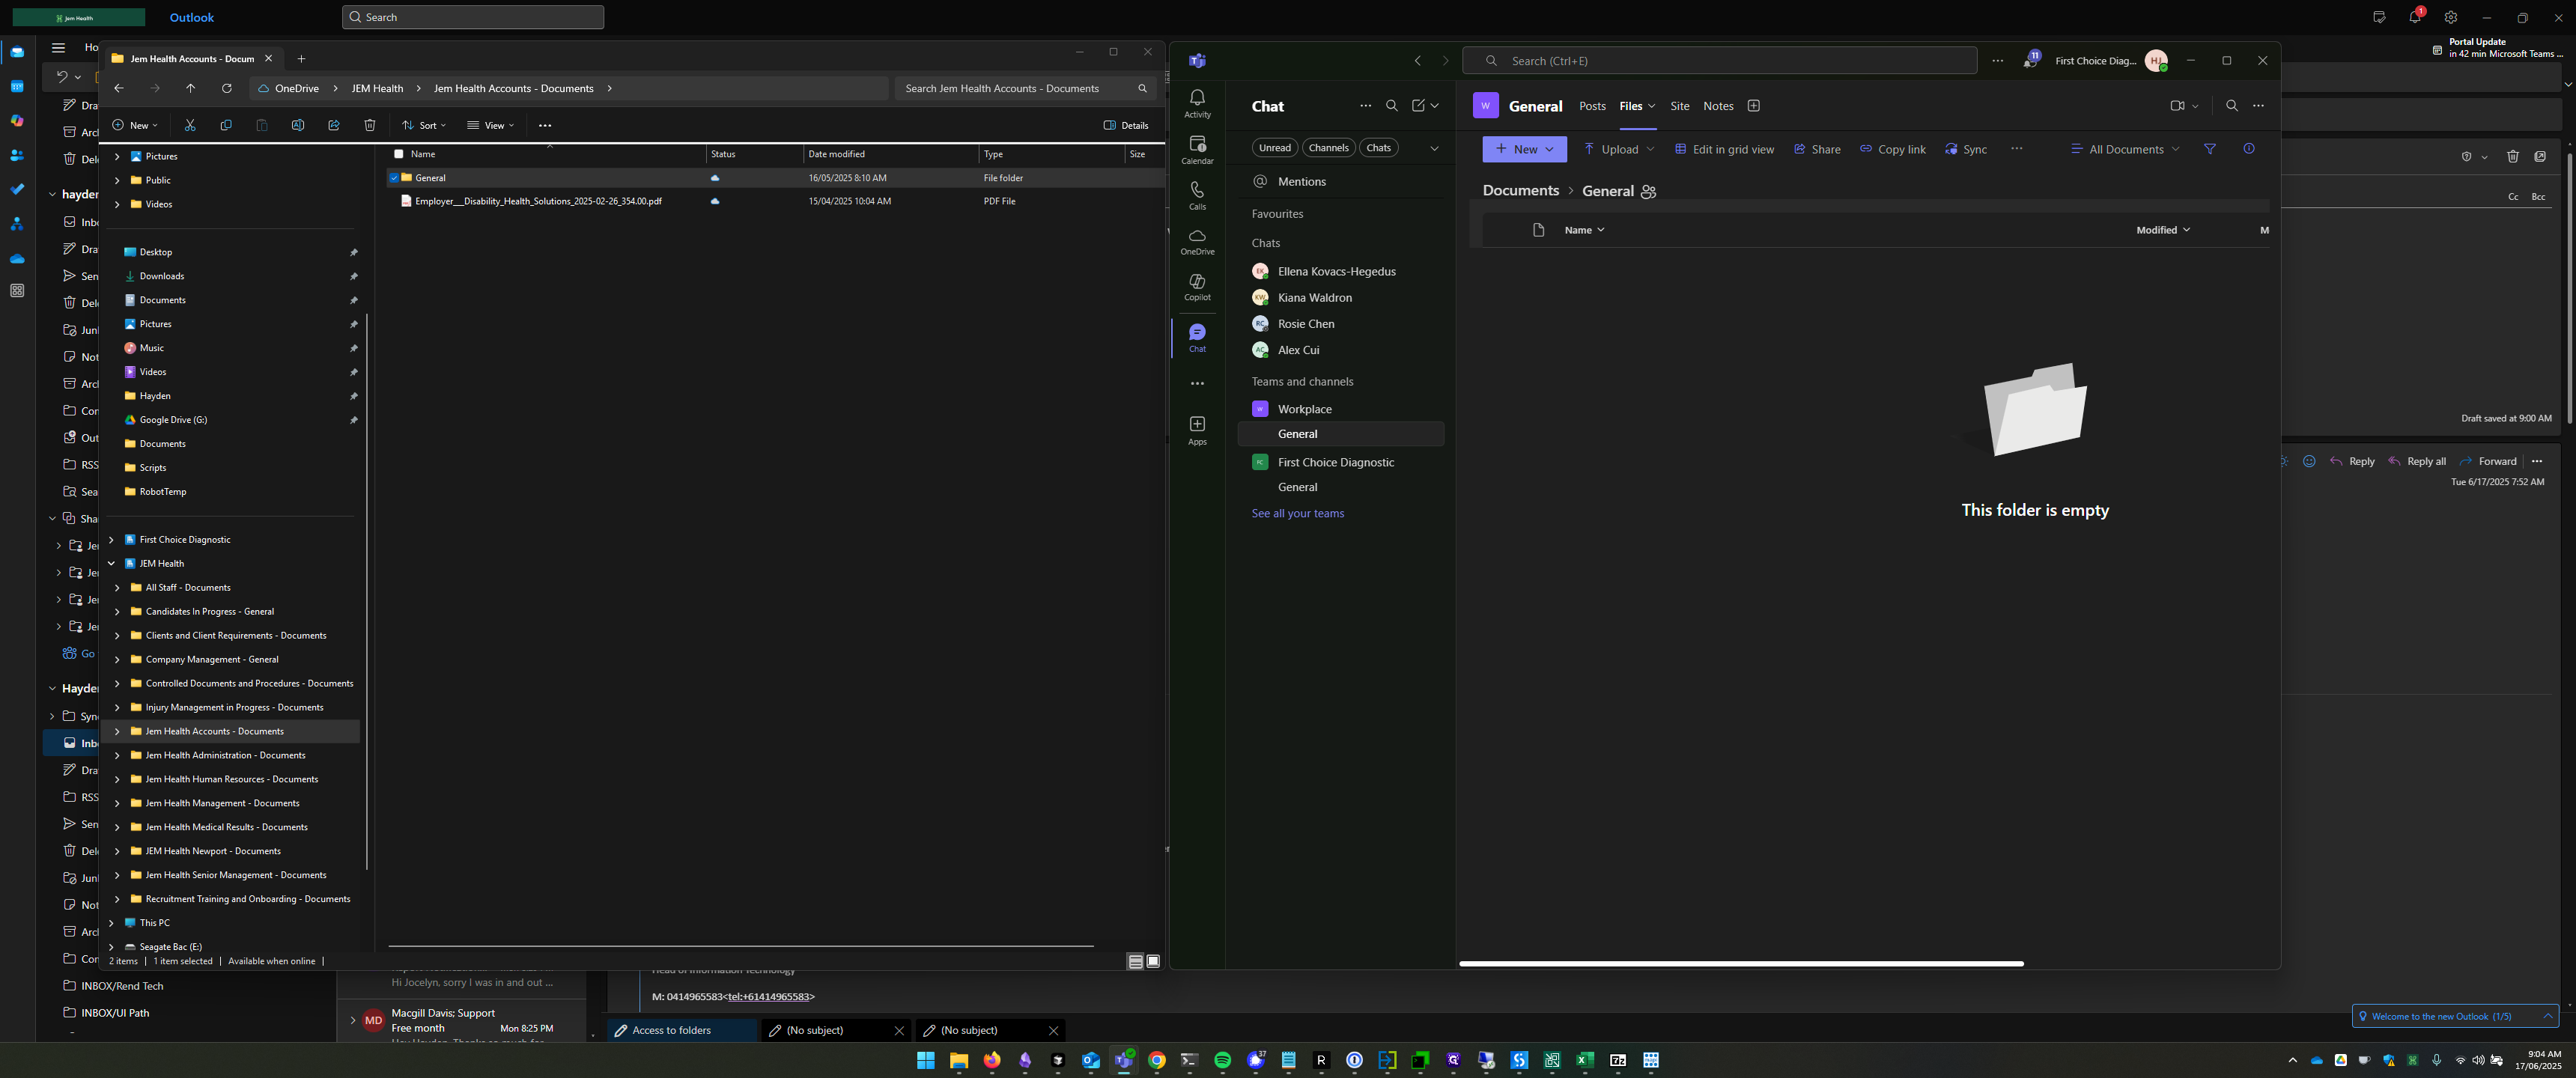The image size is (2576, 1078).
Task: Toggle the Channels filter in Teams Chat
Action: tap(1329, 148)
